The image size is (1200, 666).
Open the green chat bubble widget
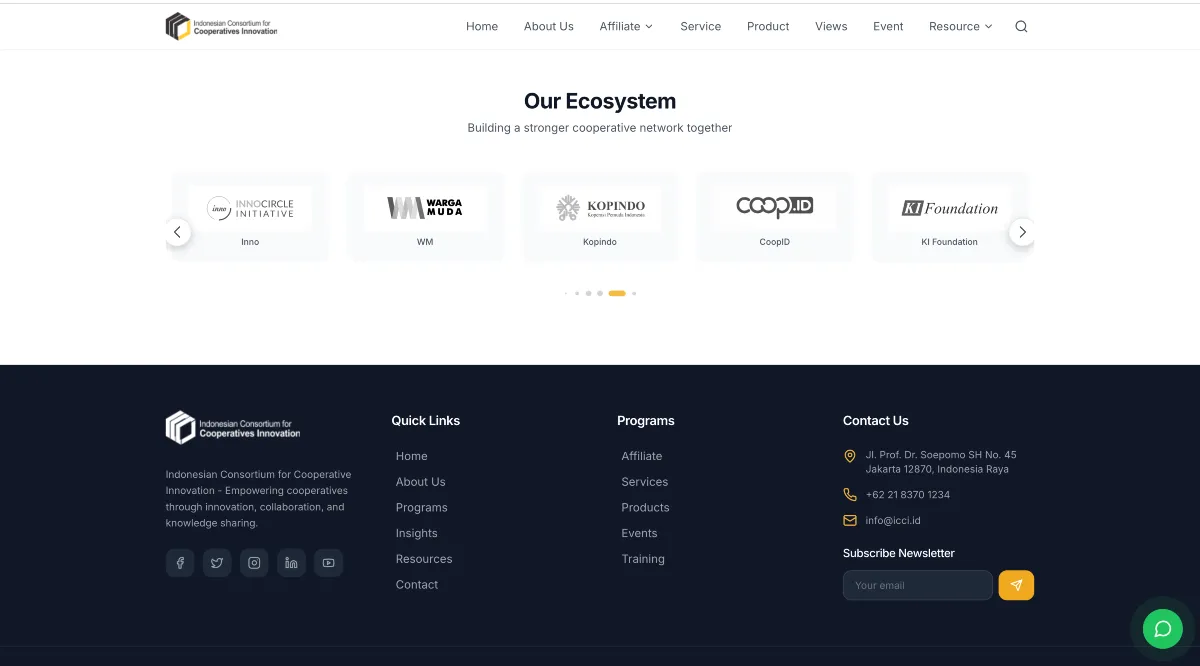click(x=1163, y=629)
